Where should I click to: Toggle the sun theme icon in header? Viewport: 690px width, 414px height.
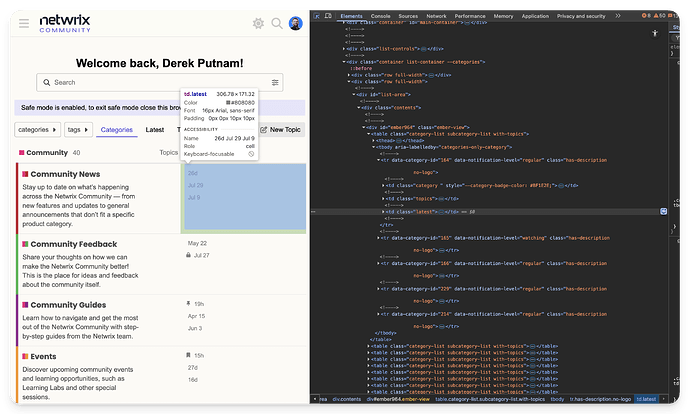point(258,23)
